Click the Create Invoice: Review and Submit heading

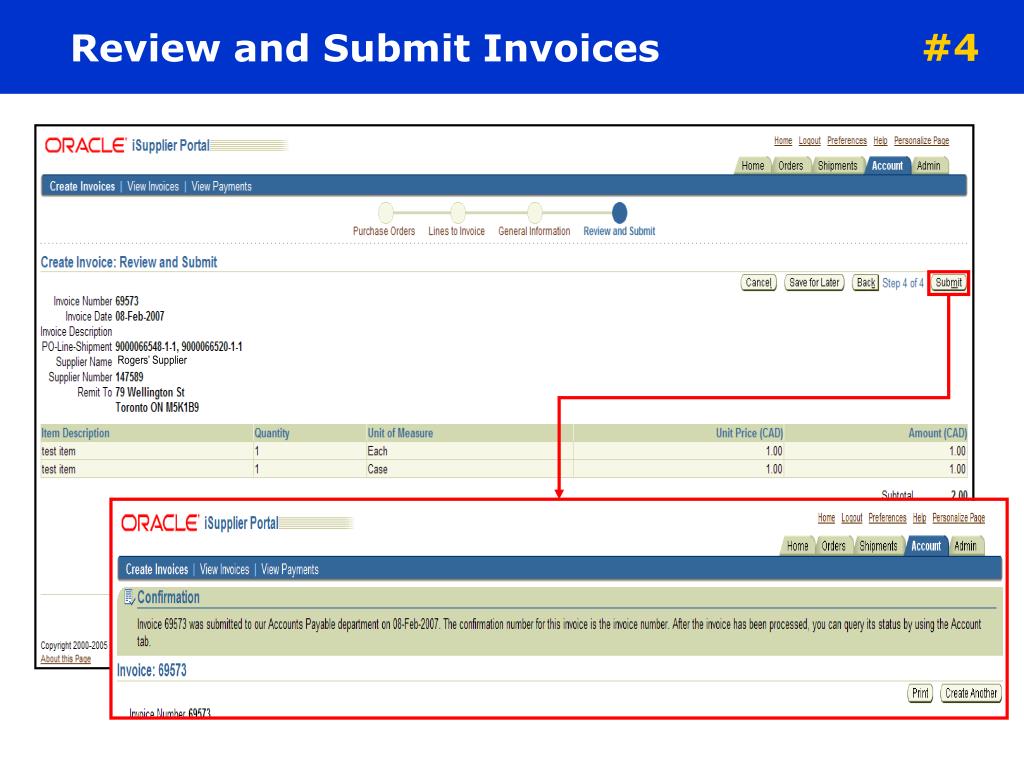point(129,263)
